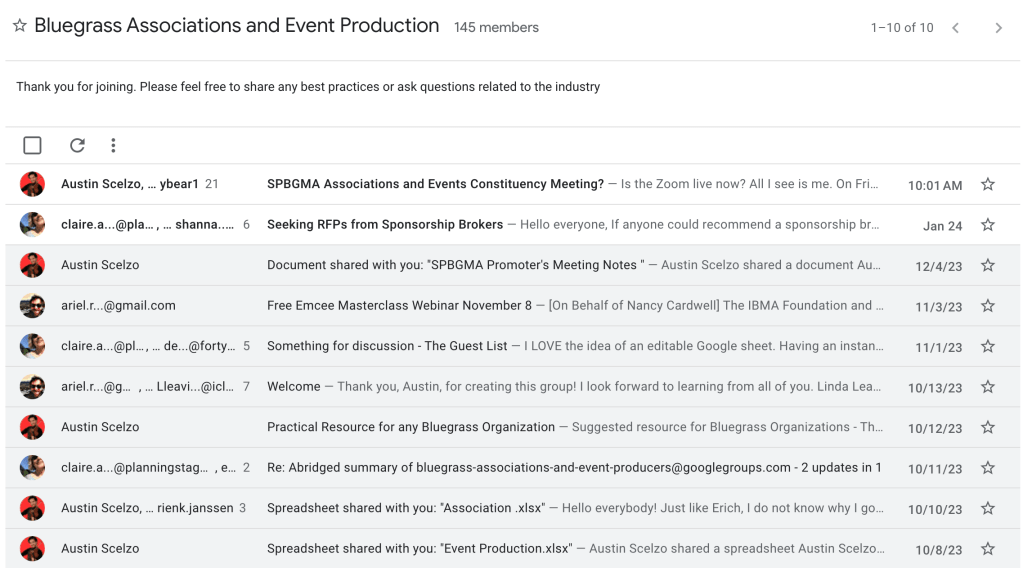Open Something for discussion - The Guest List

[x=387, y=346]
